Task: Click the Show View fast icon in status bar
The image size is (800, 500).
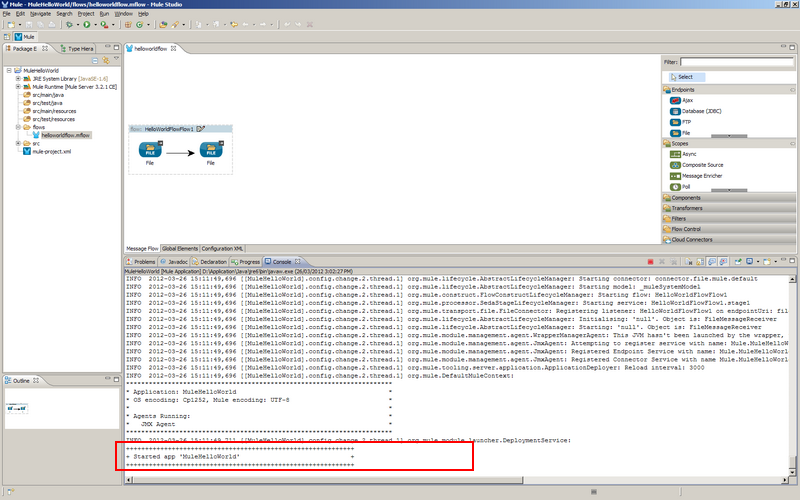Action: (x=10, y=492)
